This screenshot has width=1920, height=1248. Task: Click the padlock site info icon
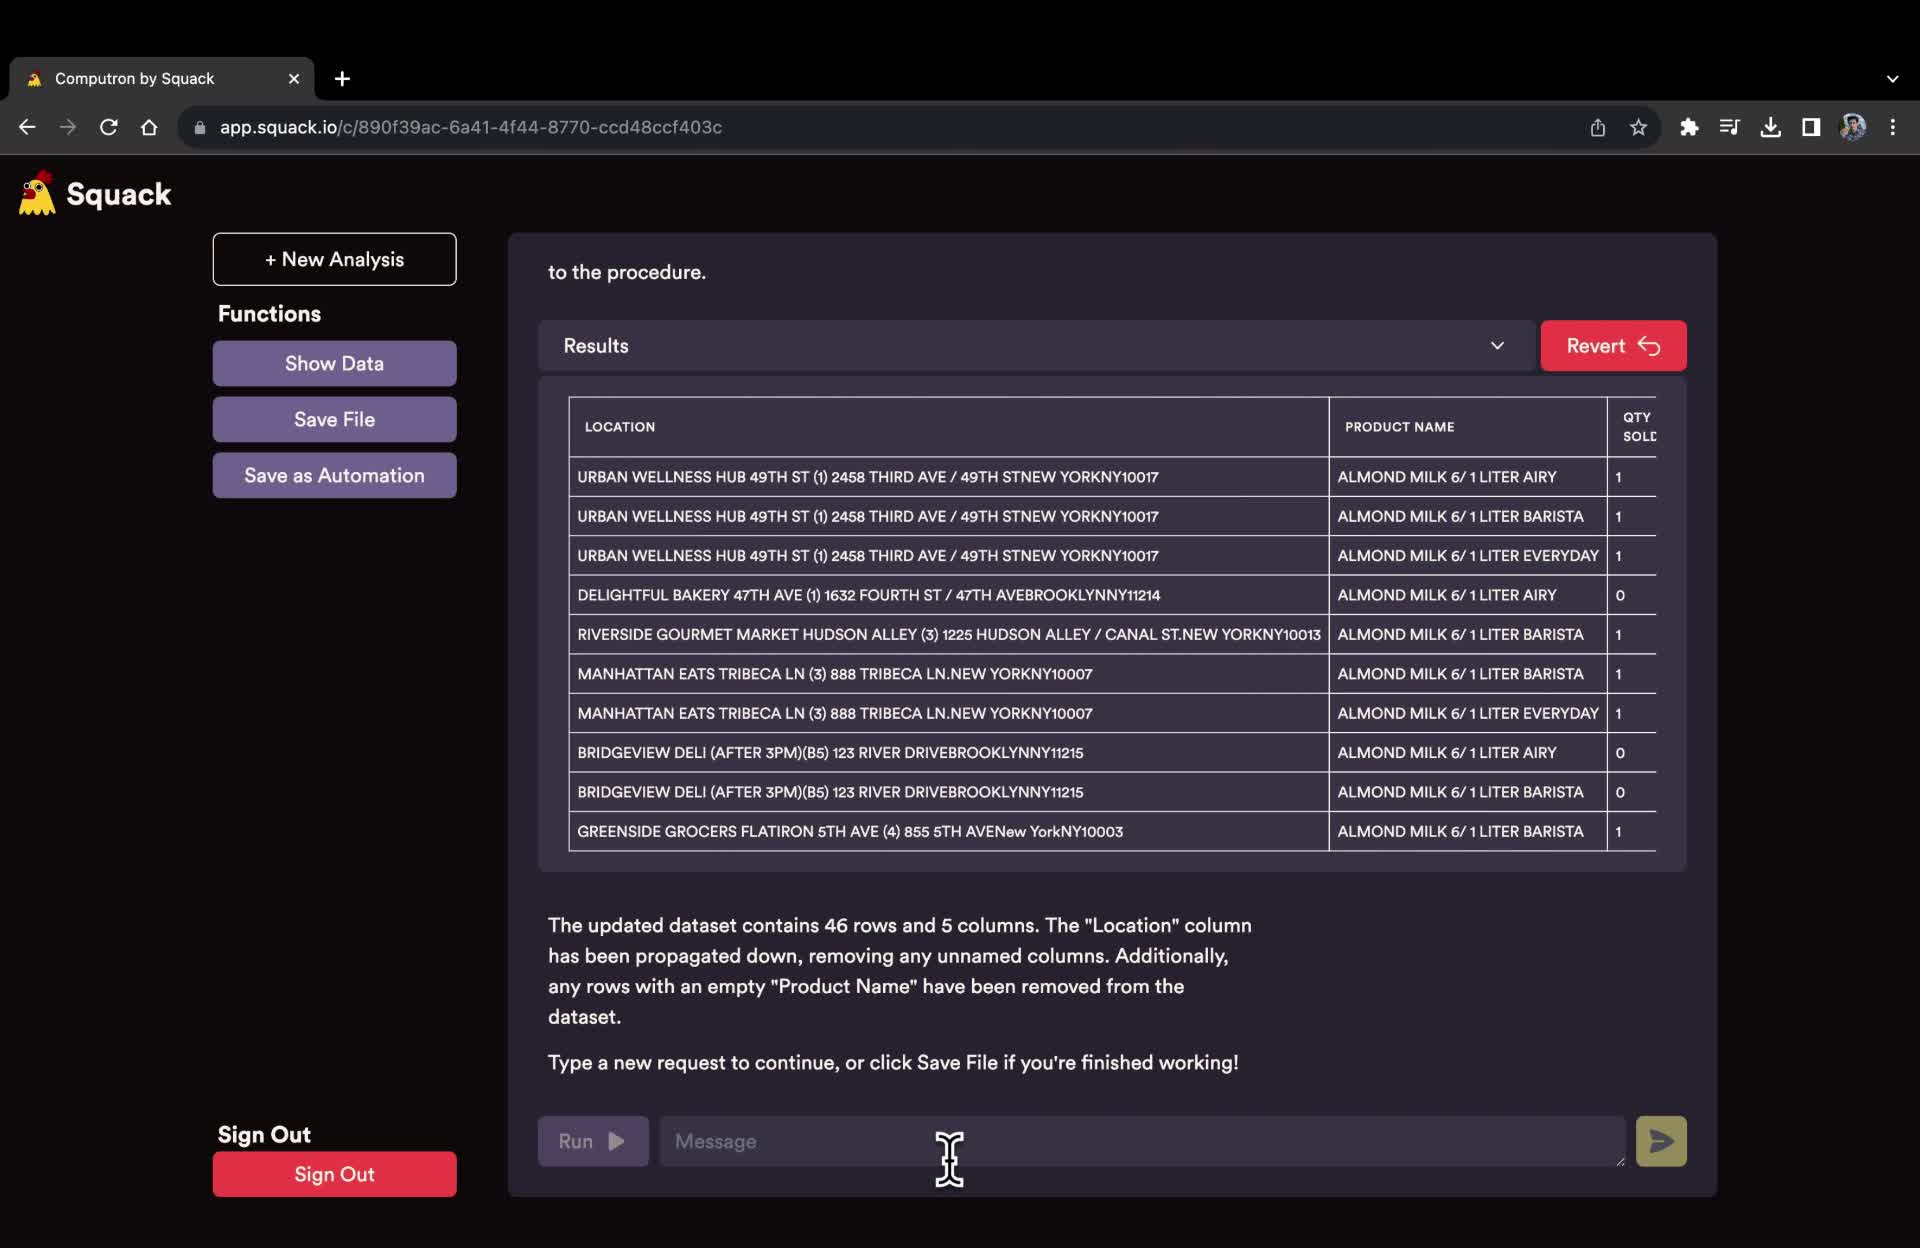(199, 127)
